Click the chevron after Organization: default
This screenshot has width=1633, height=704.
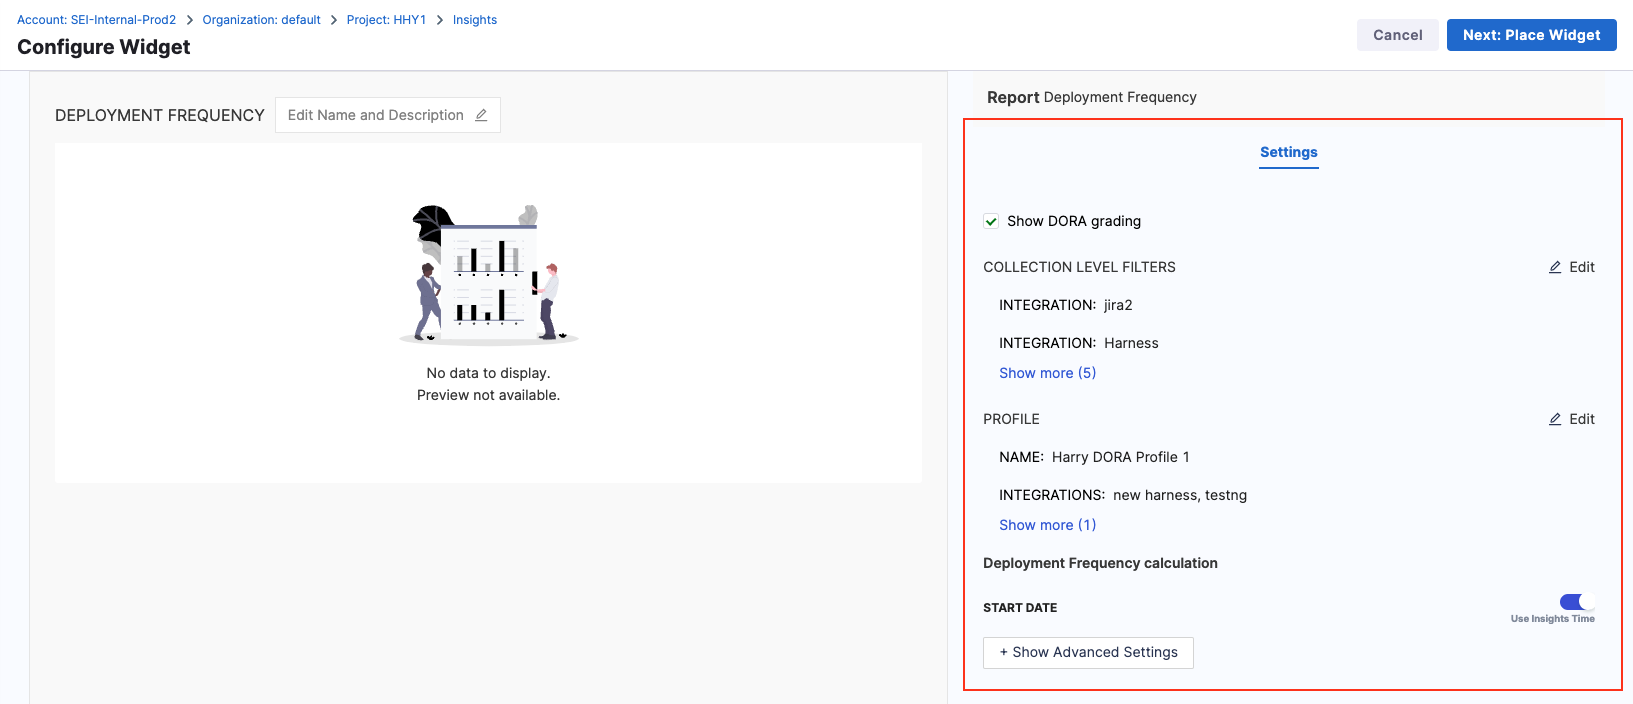[334, 20]
